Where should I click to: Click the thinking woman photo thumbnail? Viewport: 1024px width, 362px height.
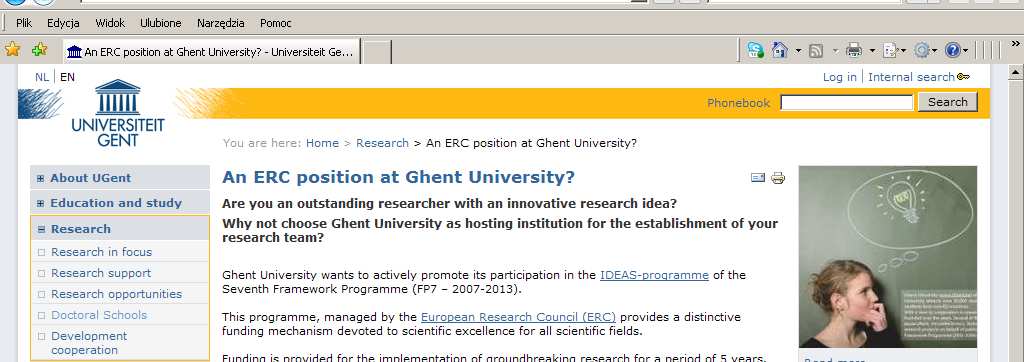tap(888, 257)
